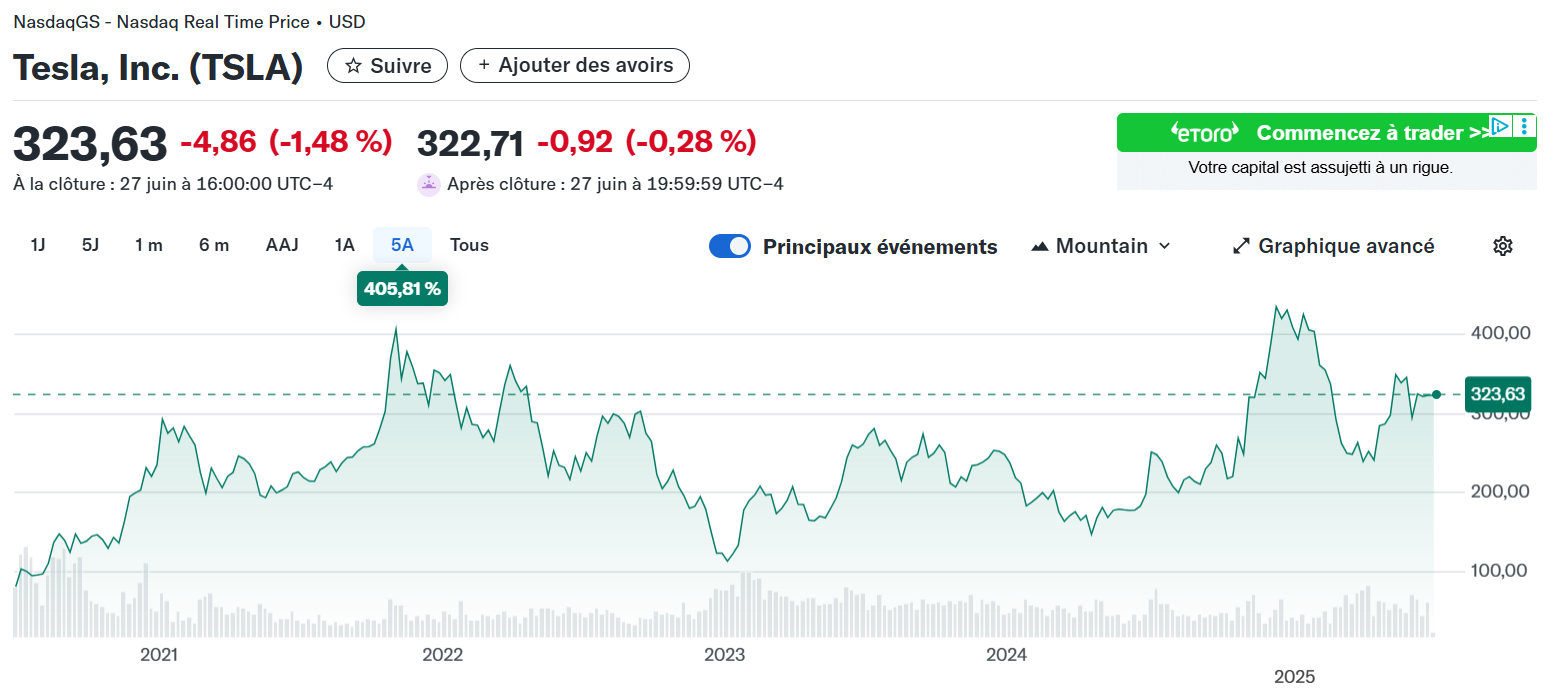Click the Ajouter des avoirs button label
The height and width of the screenshot is (698, 1553).
click(586, 65)
